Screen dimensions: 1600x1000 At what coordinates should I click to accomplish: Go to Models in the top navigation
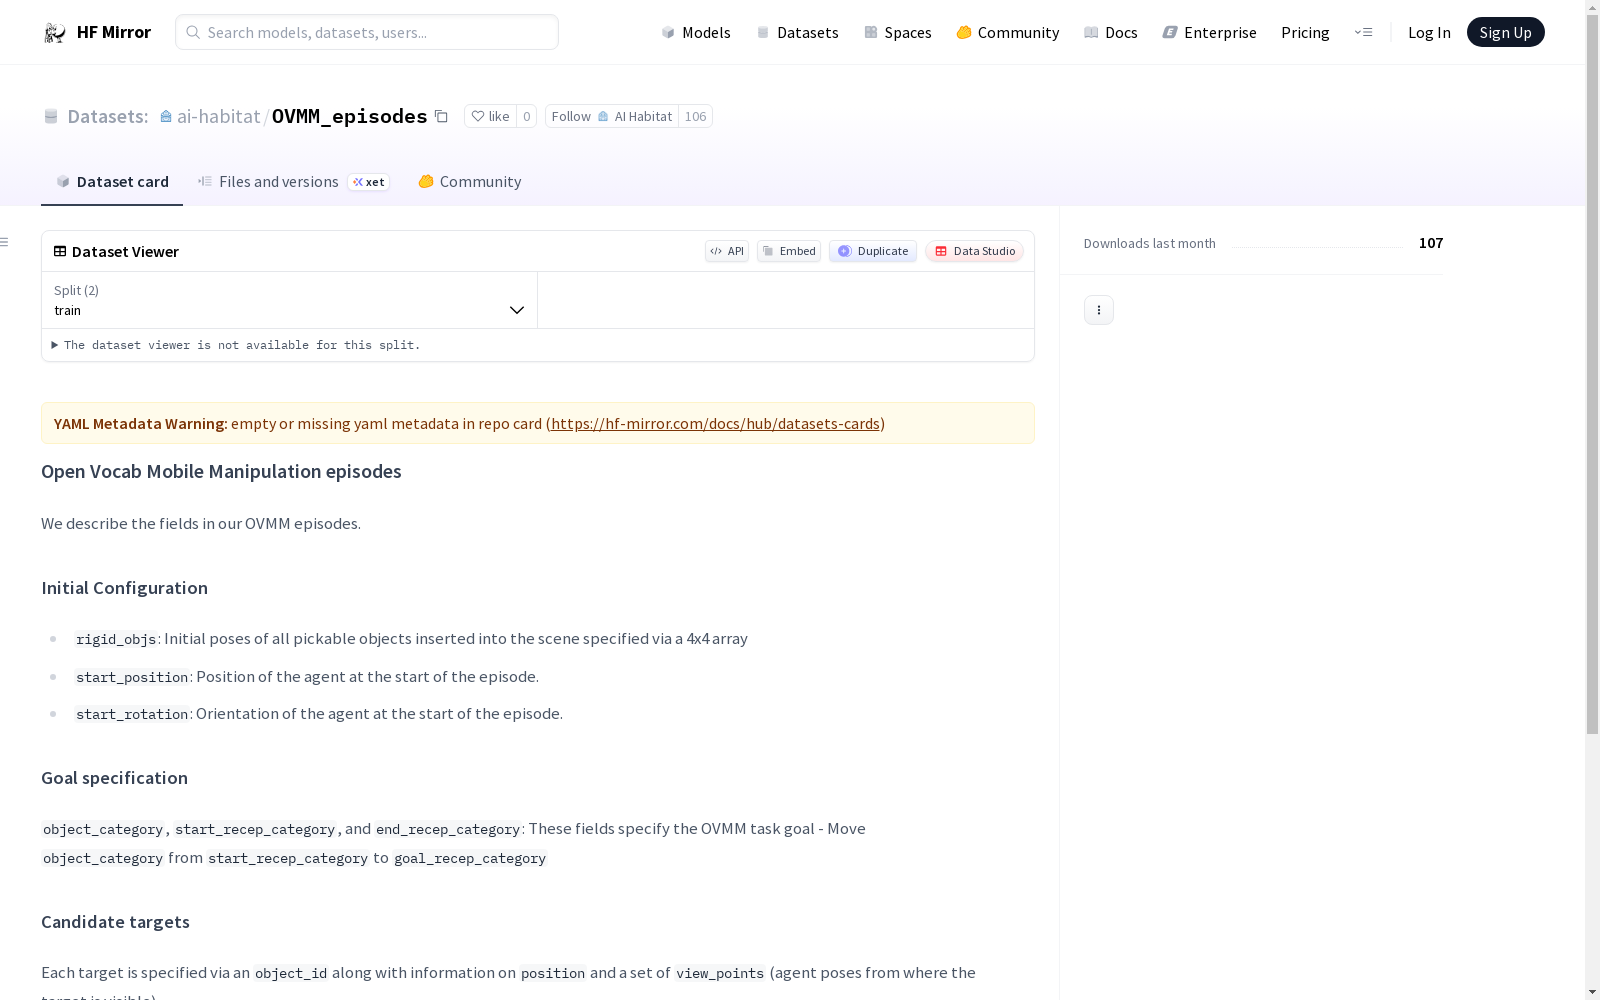pos(696,32)
